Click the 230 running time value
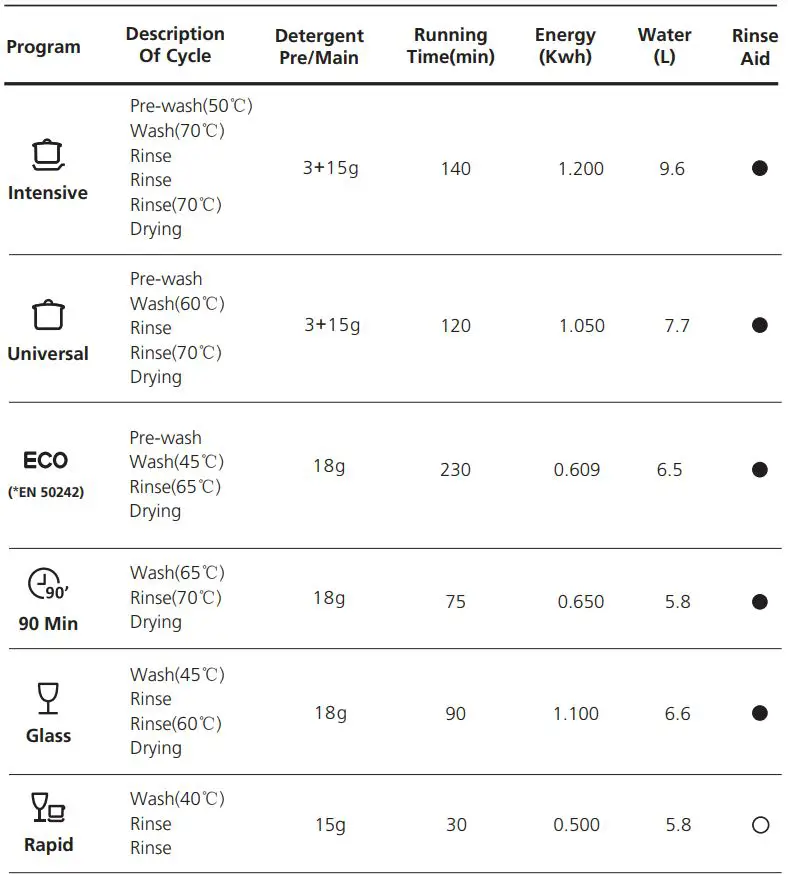The image size is (788, 874). (x=455, y=469)
